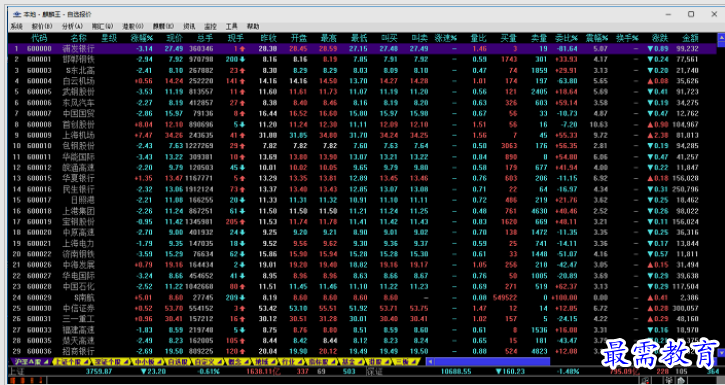Image resolution: width=725 pixels, height=385 pixels.
Task: Open the 监控 menu
Action: click(210, 26)
